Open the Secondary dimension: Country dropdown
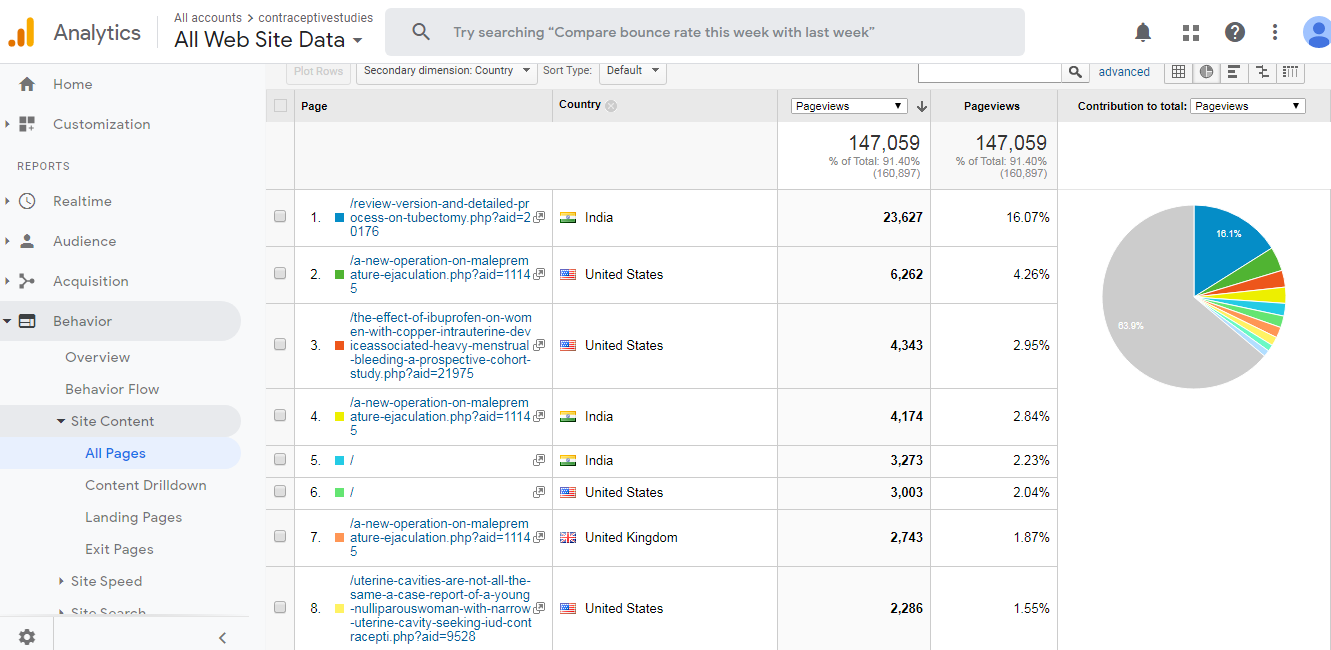 [x=446, y=71]
